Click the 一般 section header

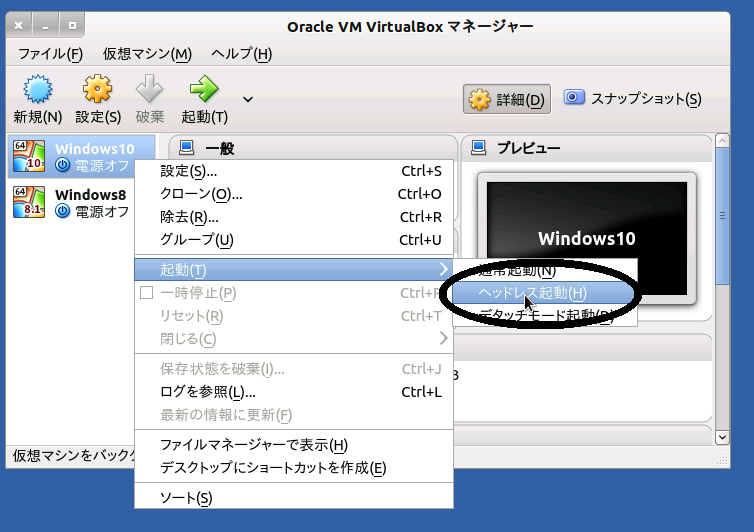tap(313, 148)
